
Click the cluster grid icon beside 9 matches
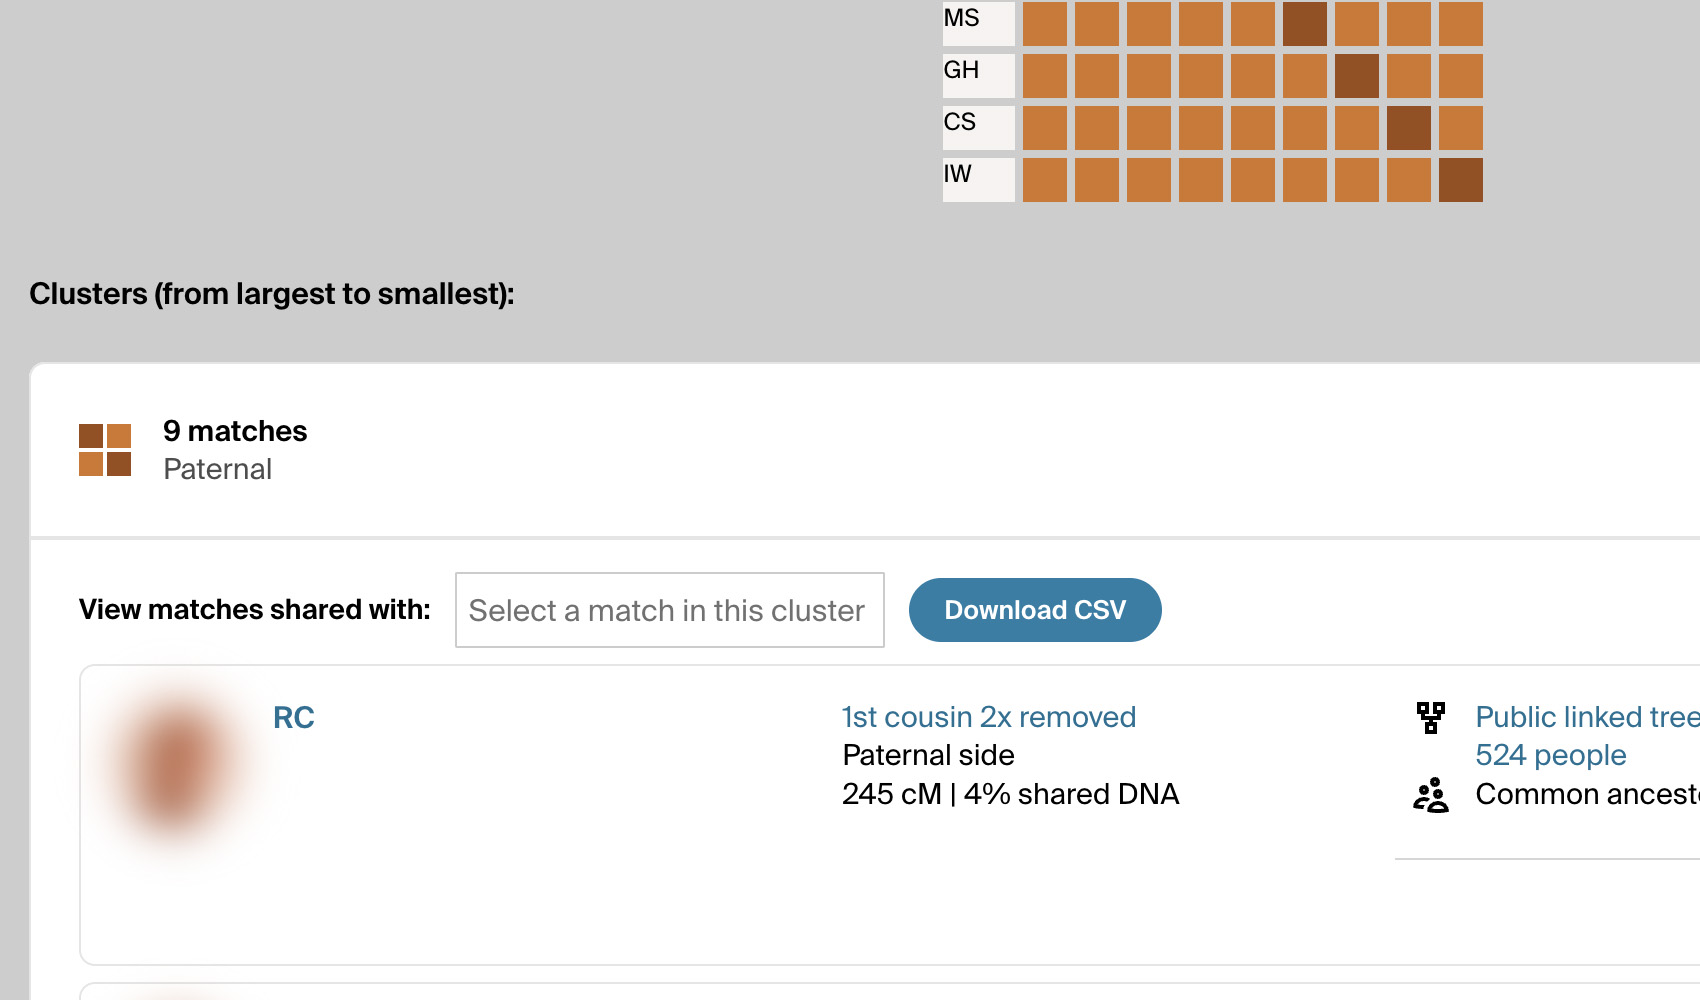coord(105,450)
